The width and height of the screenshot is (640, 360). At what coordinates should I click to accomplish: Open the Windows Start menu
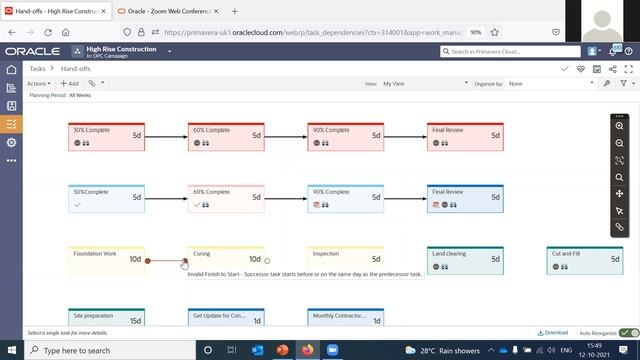coord(12,350)
